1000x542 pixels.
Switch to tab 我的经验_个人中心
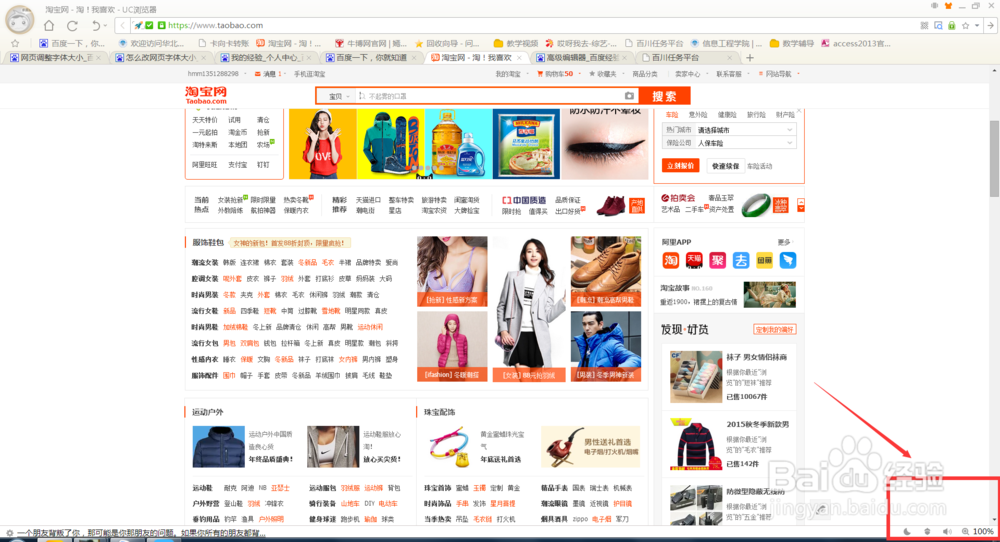[x=265, y=57]
